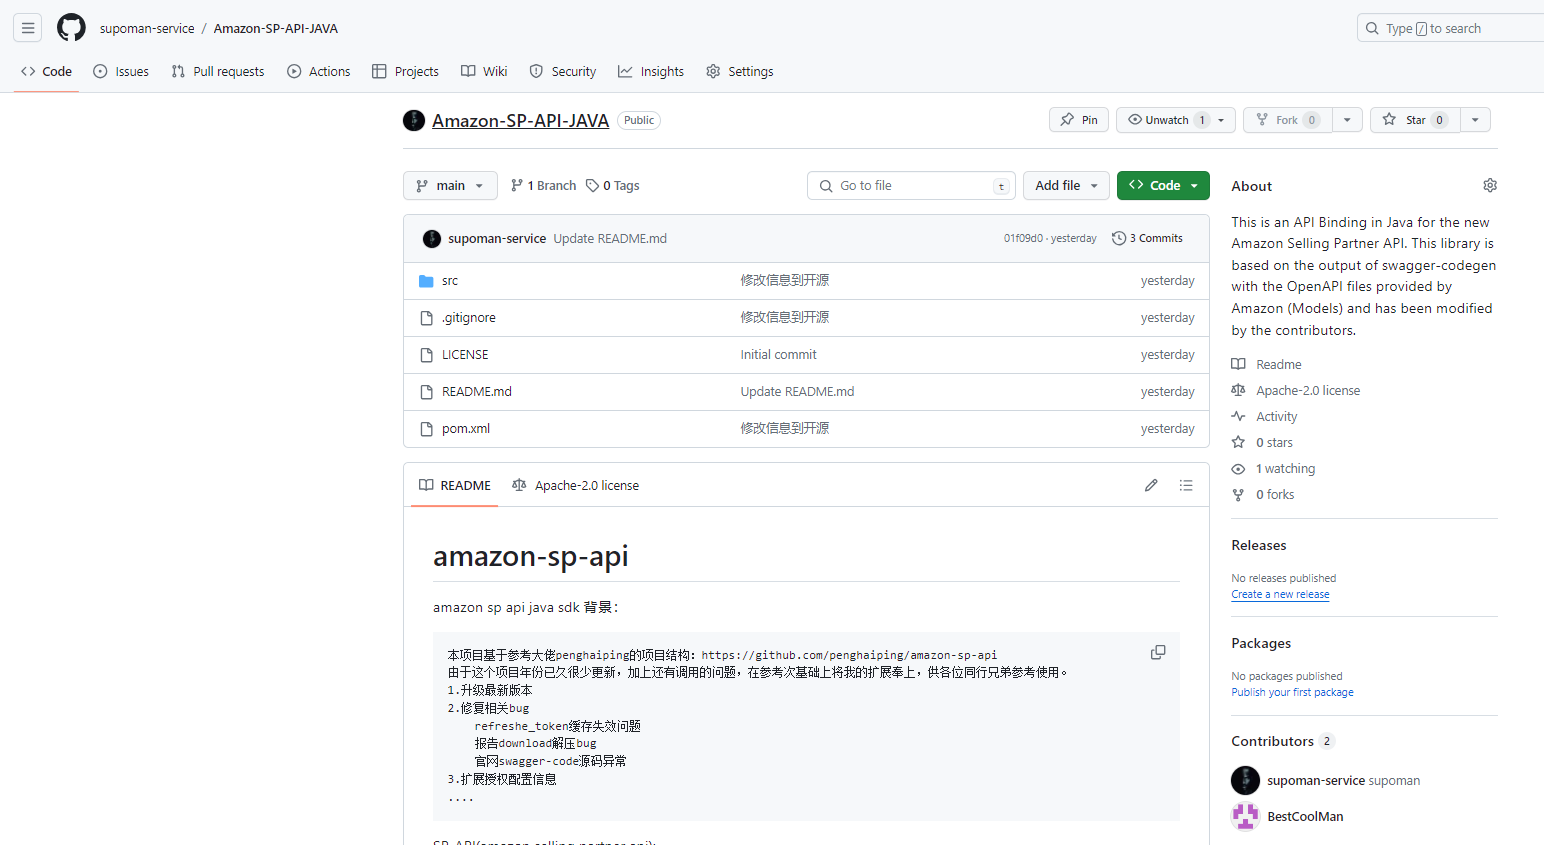Open the main branch selector
This screenshot has width=1544, height=845.
(x=450, y=186)
